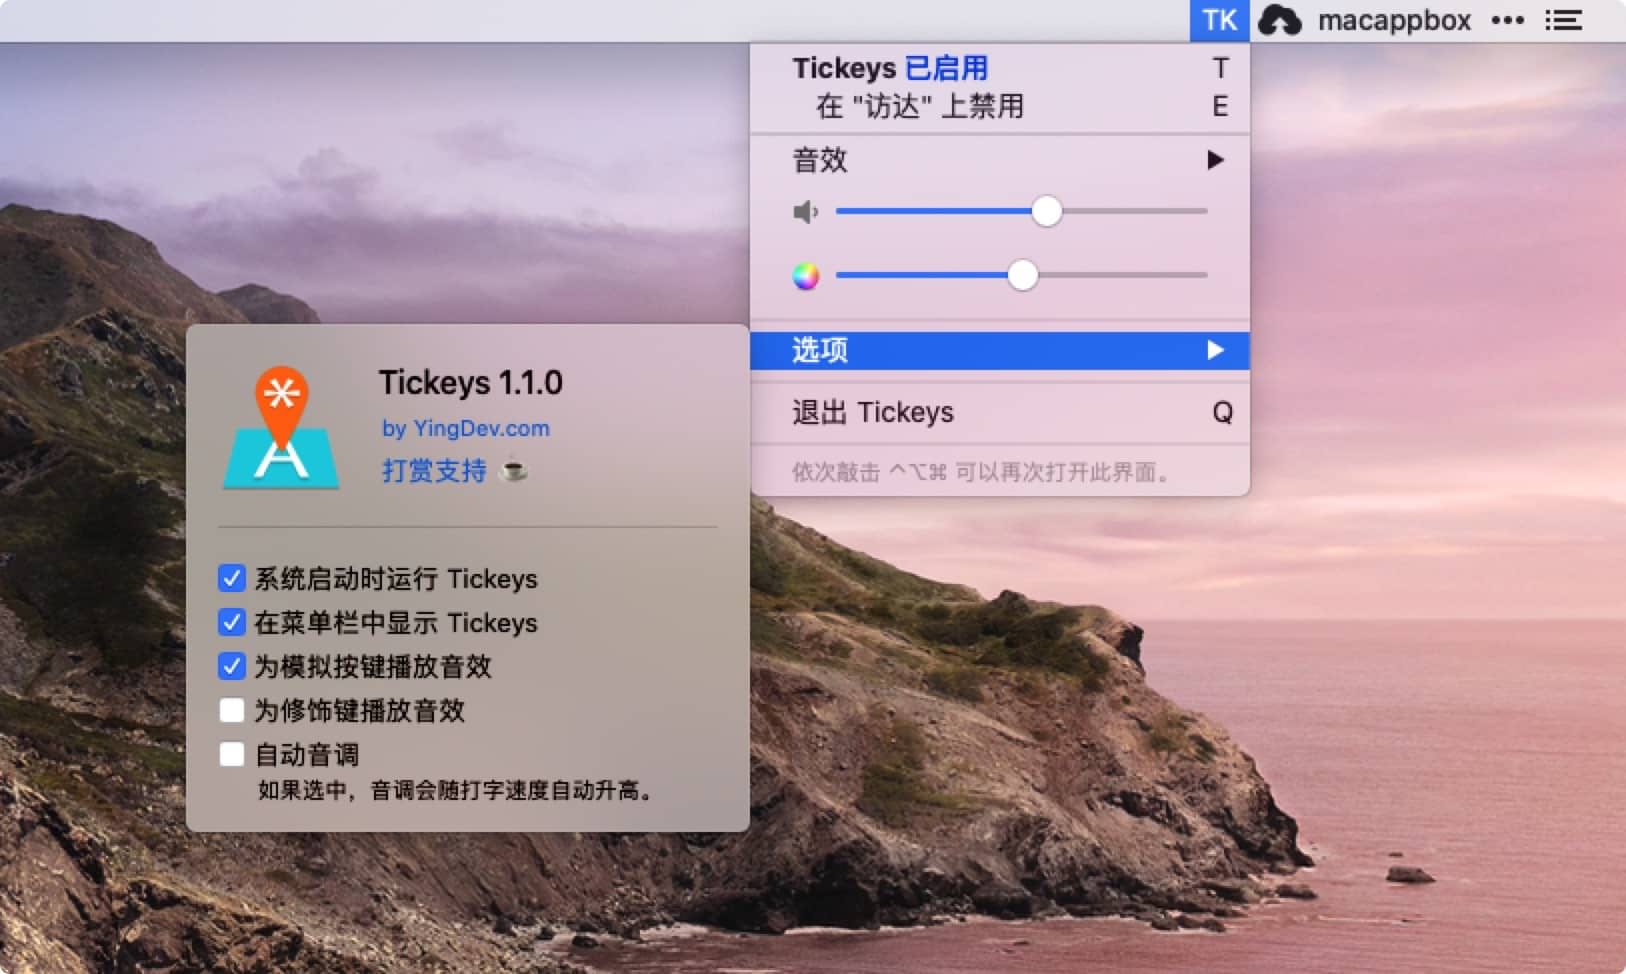Expand the 音效 submenu arrow
Screen dimensions: 1626x974
[1215, 160]
